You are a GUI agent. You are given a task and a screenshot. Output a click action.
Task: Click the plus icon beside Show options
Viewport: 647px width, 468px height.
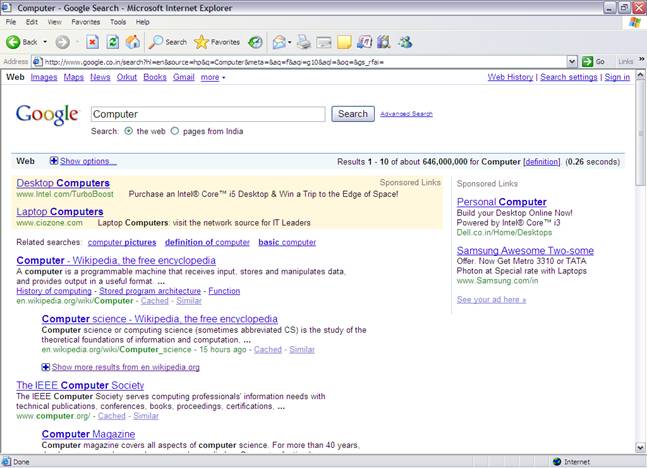[x=54, y=161]
